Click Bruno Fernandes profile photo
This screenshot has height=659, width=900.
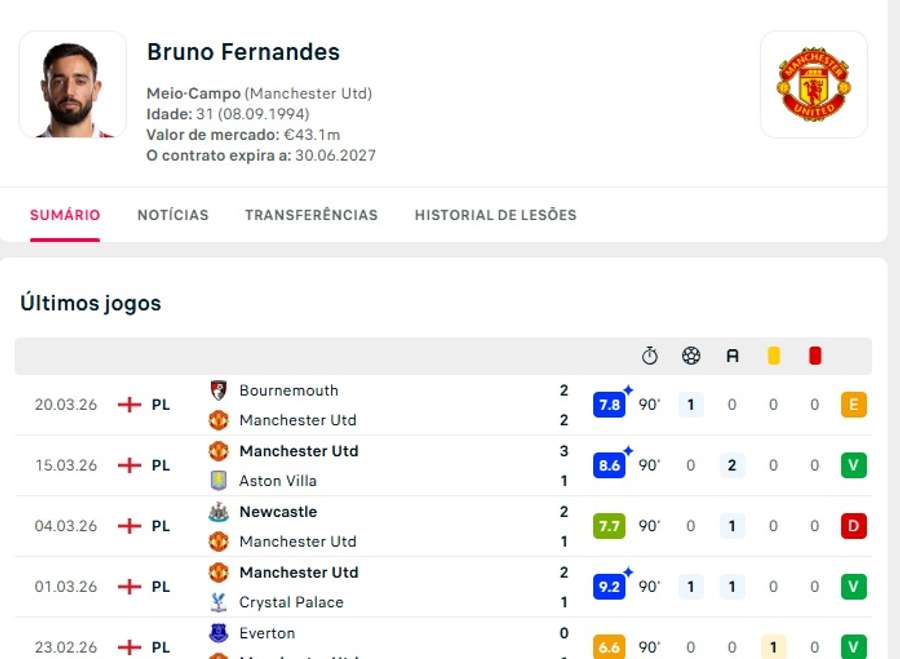pos(72,84)
